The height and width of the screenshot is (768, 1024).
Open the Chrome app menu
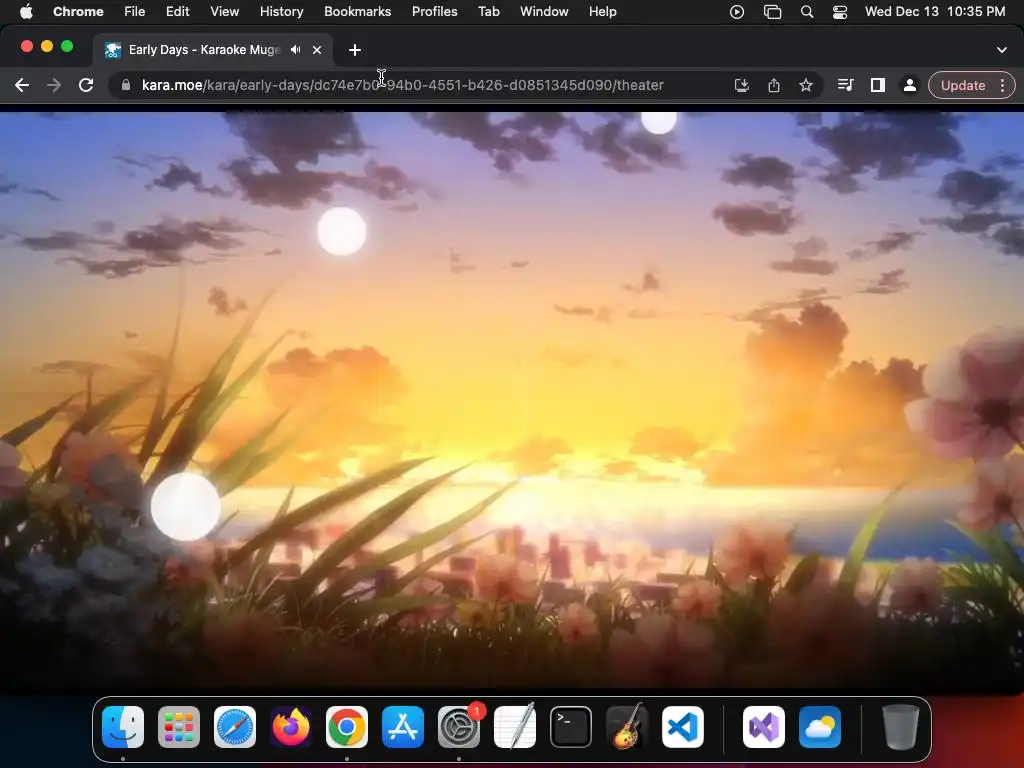coord(78,11)
